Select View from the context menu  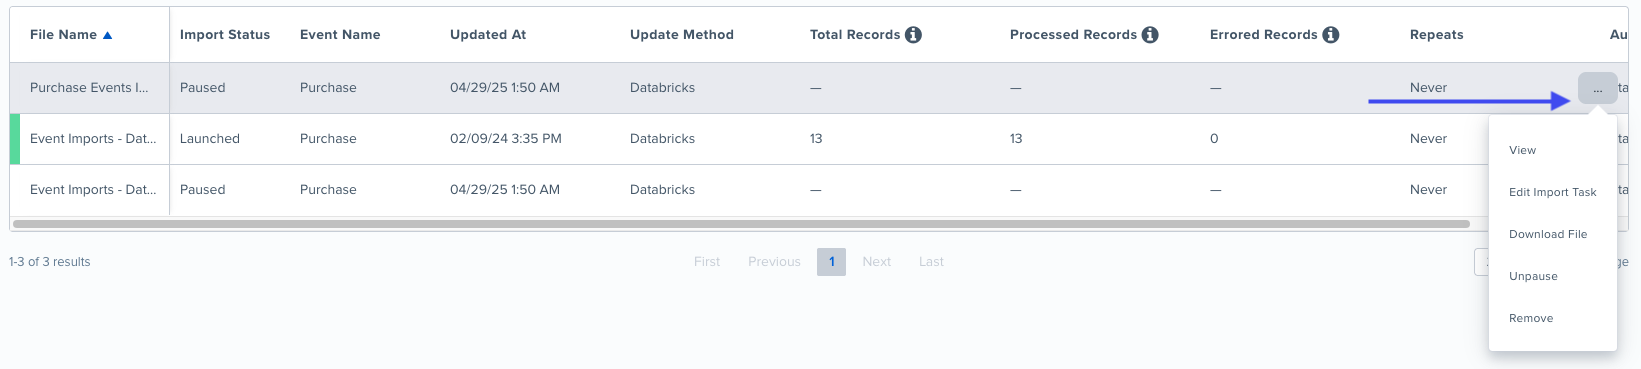pos(1522,150)
